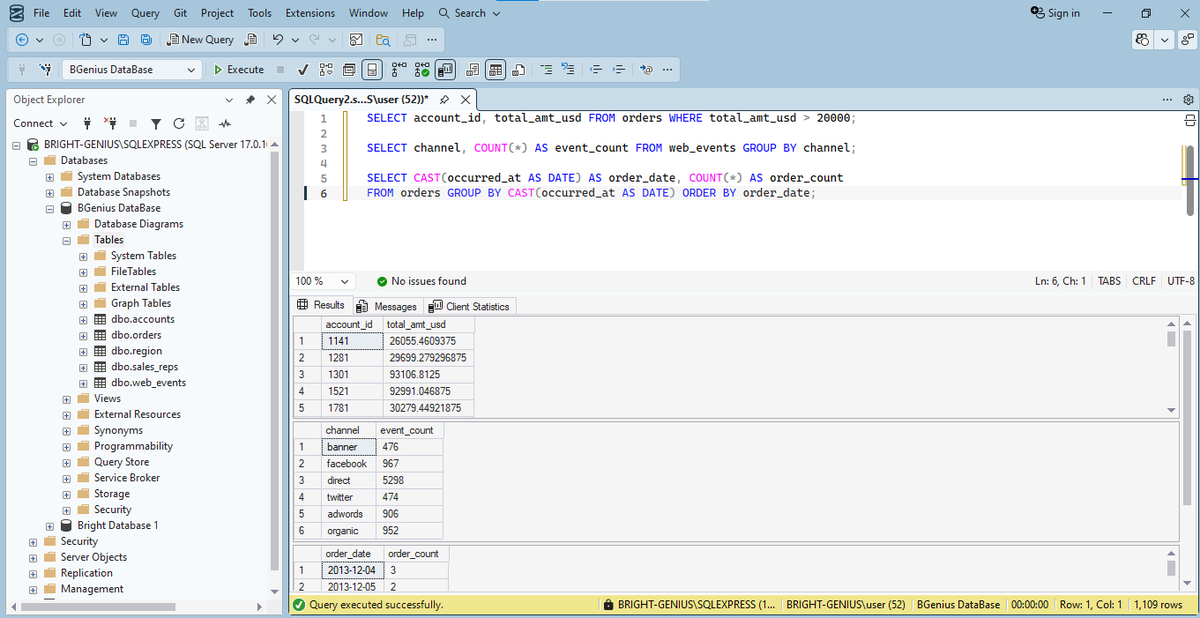The width and height of the screenshot is (1200, 618).
Task: Switch output to Results to Text
Action: pos(471,70)
